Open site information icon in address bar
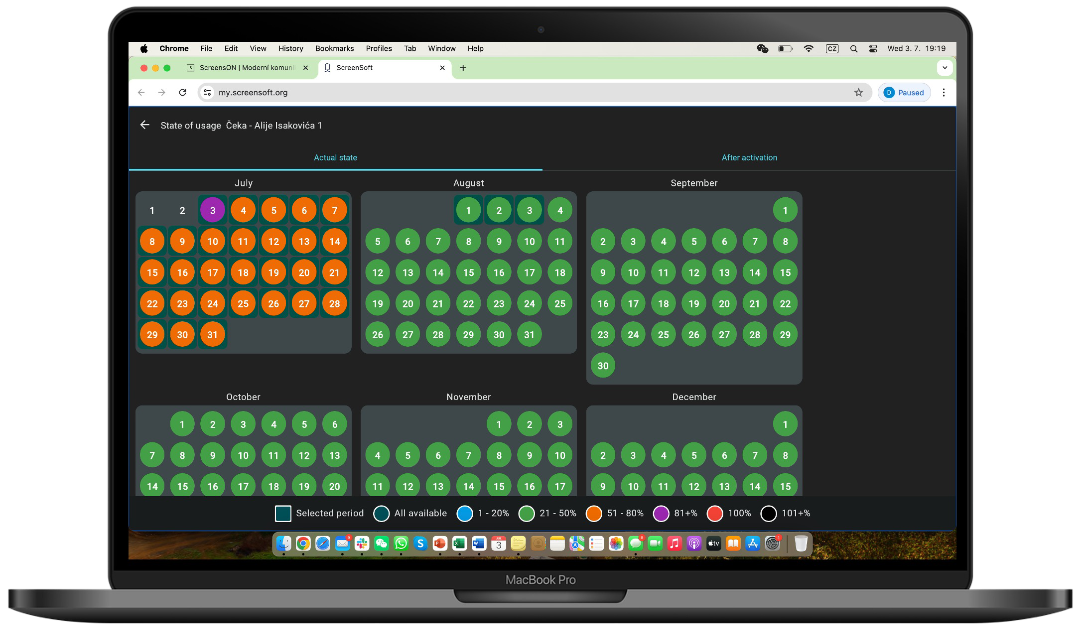Screen dimensions: 1080x637 [207, 92]
